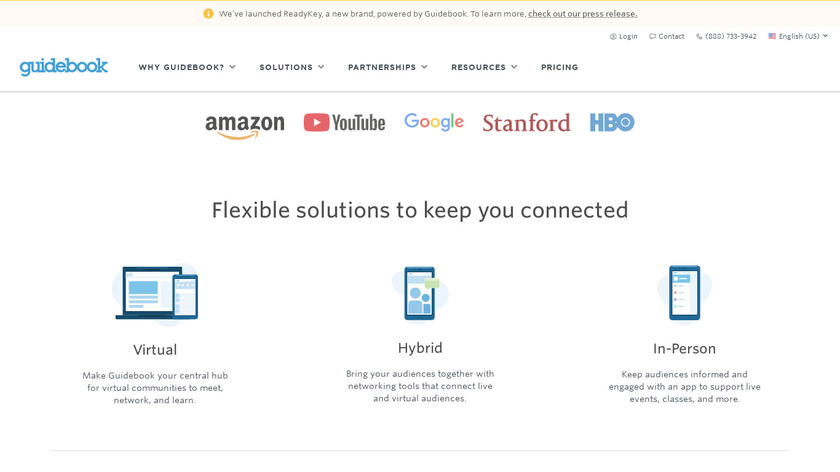The width and height of the screenshot is (840, 472).
Task: Click the Stanford logo
Action: click(x=526, y=123)
